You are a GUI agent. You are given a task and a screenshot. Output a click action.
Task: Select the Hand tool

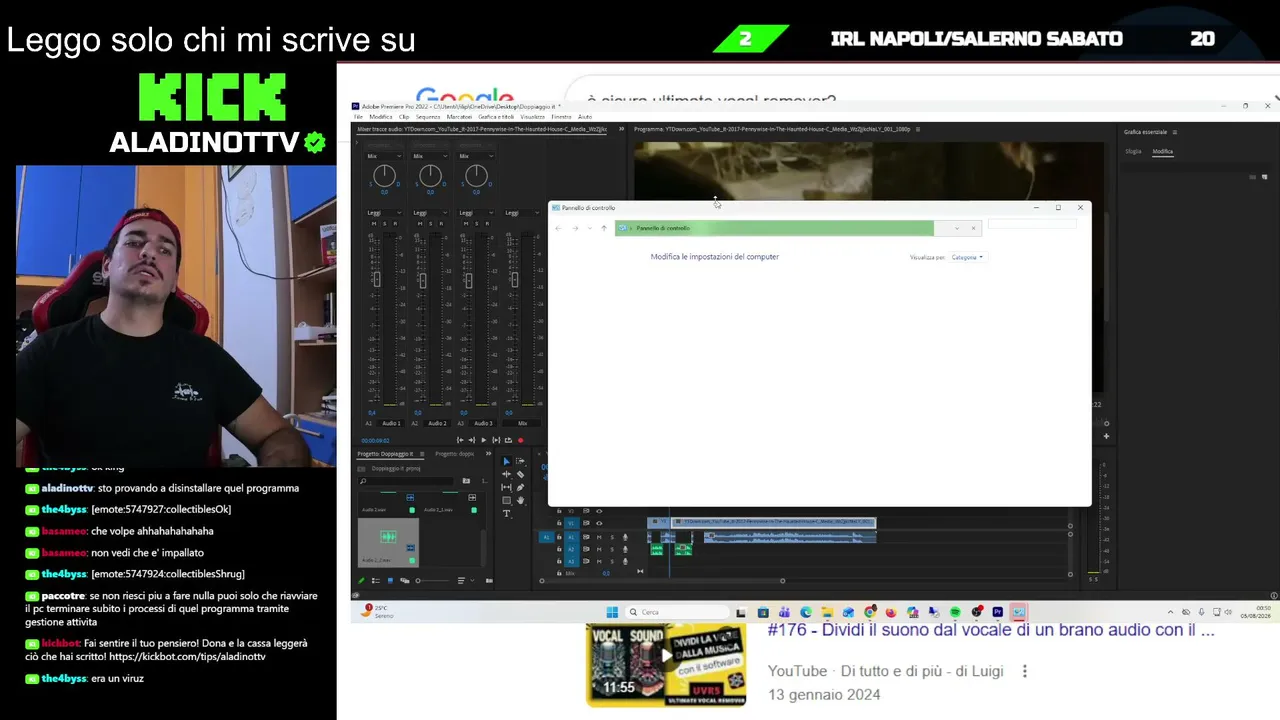(520, 500)
